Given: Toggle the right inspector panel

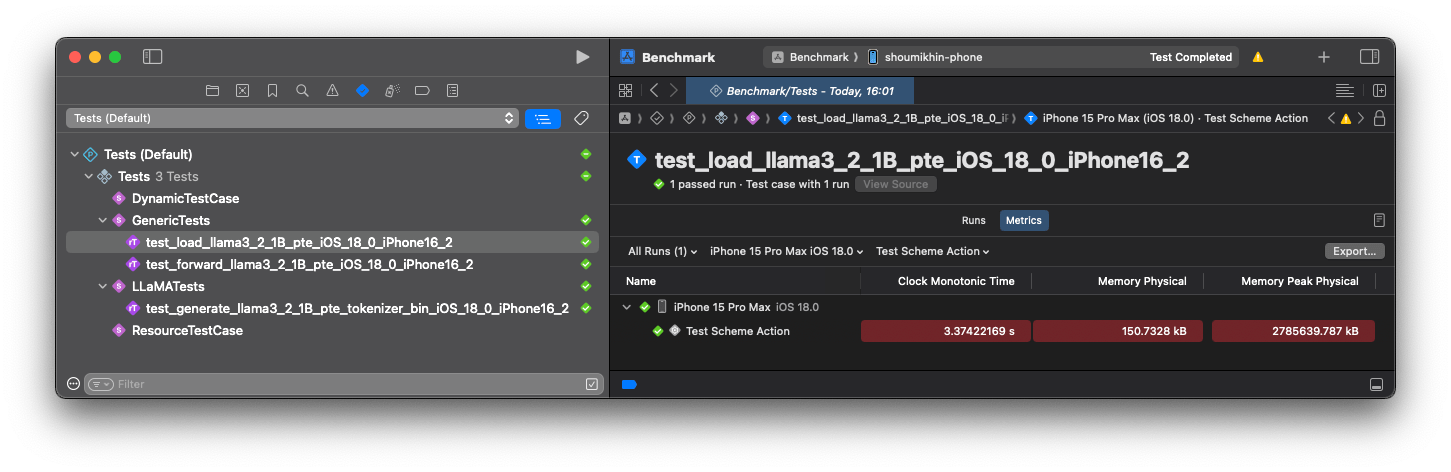Looking at the screenshot, I should pyautogui.click(x=1369, y=57).
